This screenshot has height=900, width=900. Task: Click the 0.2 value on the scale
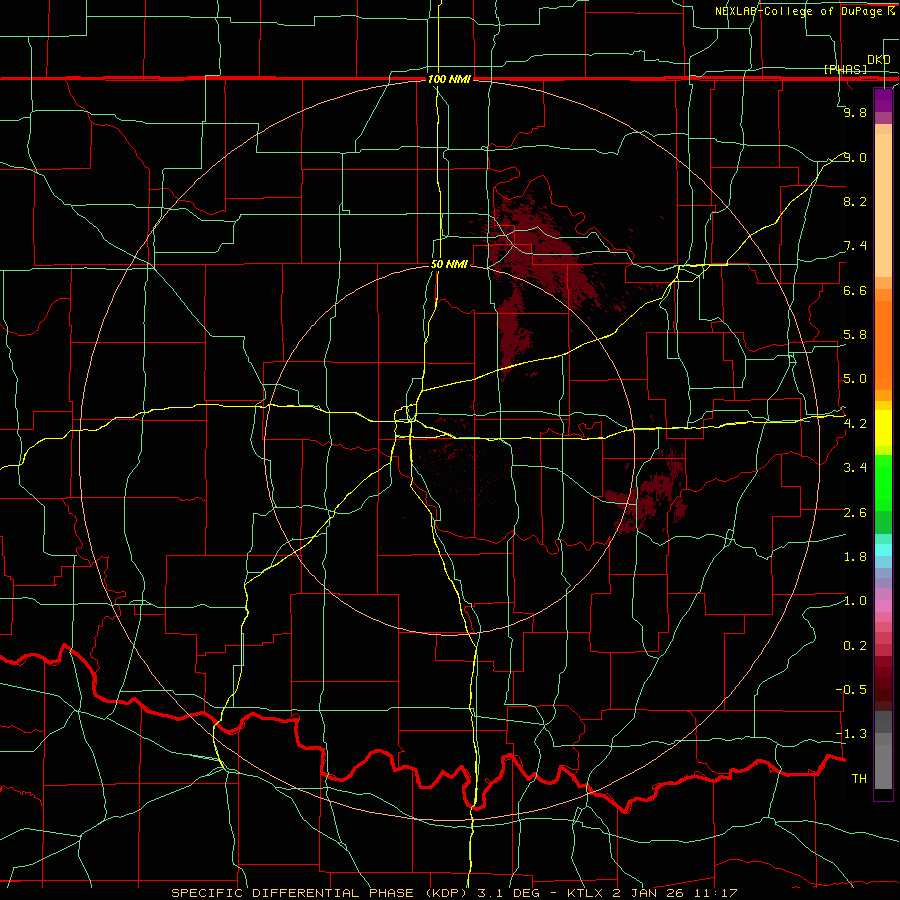855,646
